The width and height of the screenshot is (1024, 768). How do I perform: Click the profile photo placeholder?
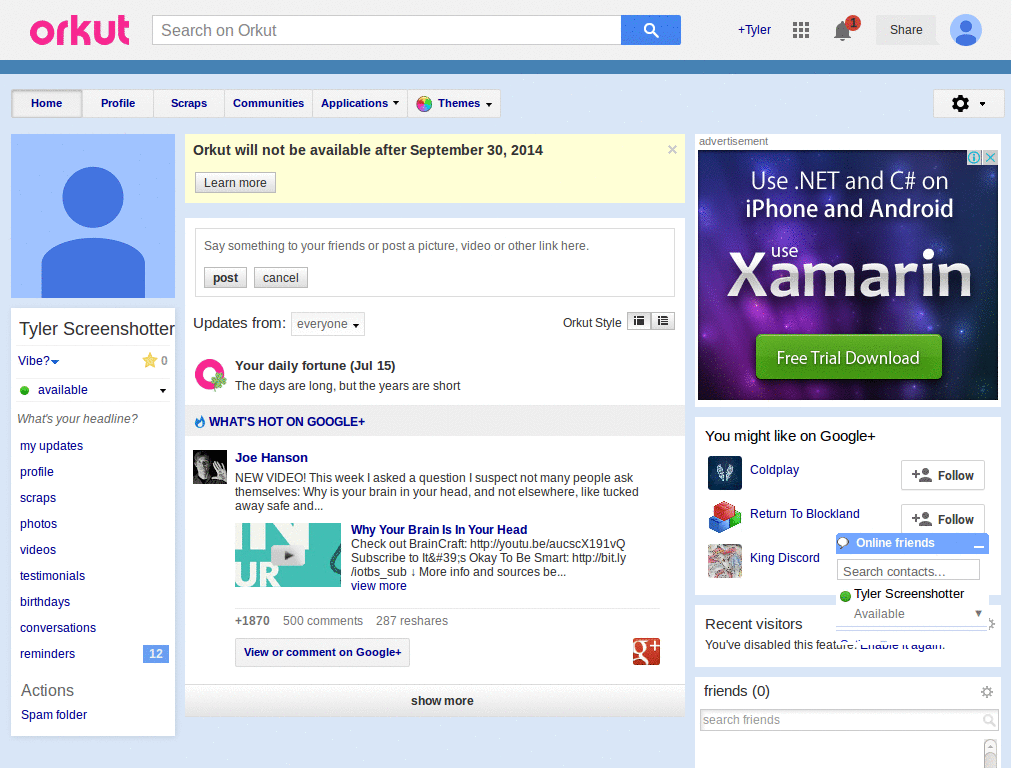(93, 216)
